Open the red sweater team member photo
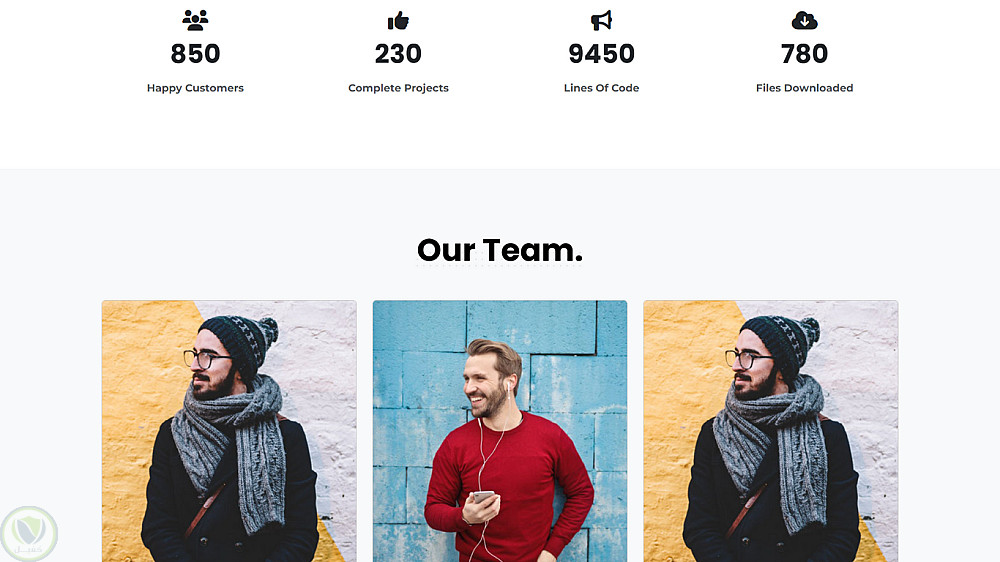The height and width of the screenshot is (562, 1000). [500, 431]
